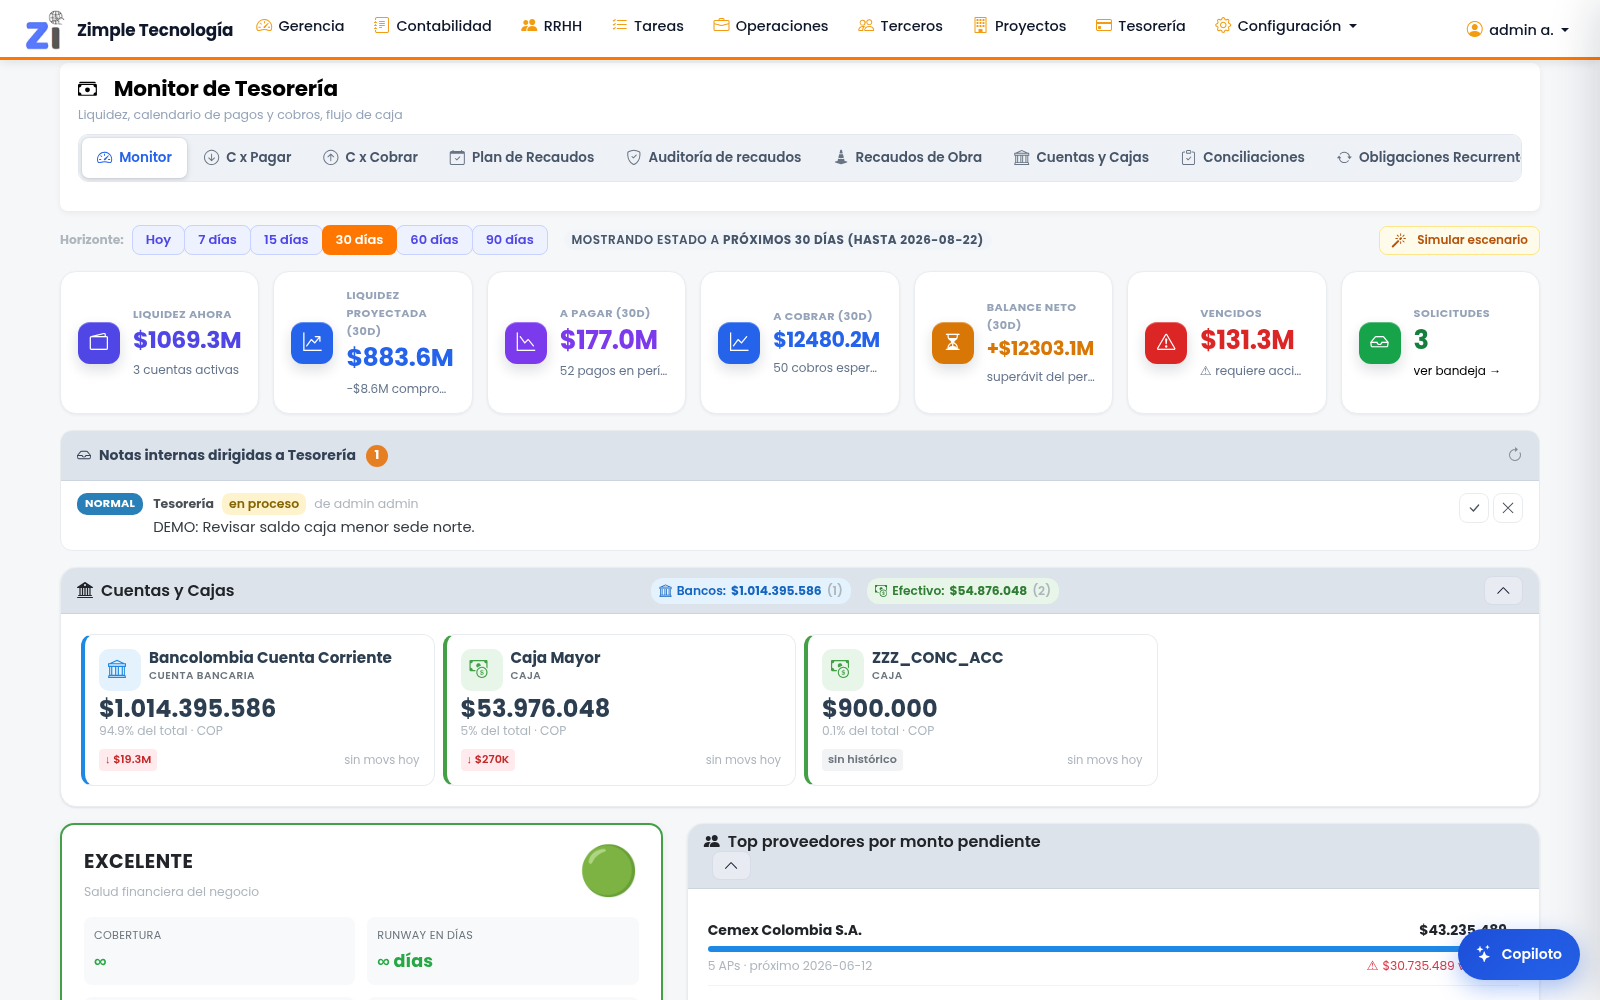This screenshot has height=1000, width=1600.
Task: Click the user avatar icon
Action: pos(1474,30)
